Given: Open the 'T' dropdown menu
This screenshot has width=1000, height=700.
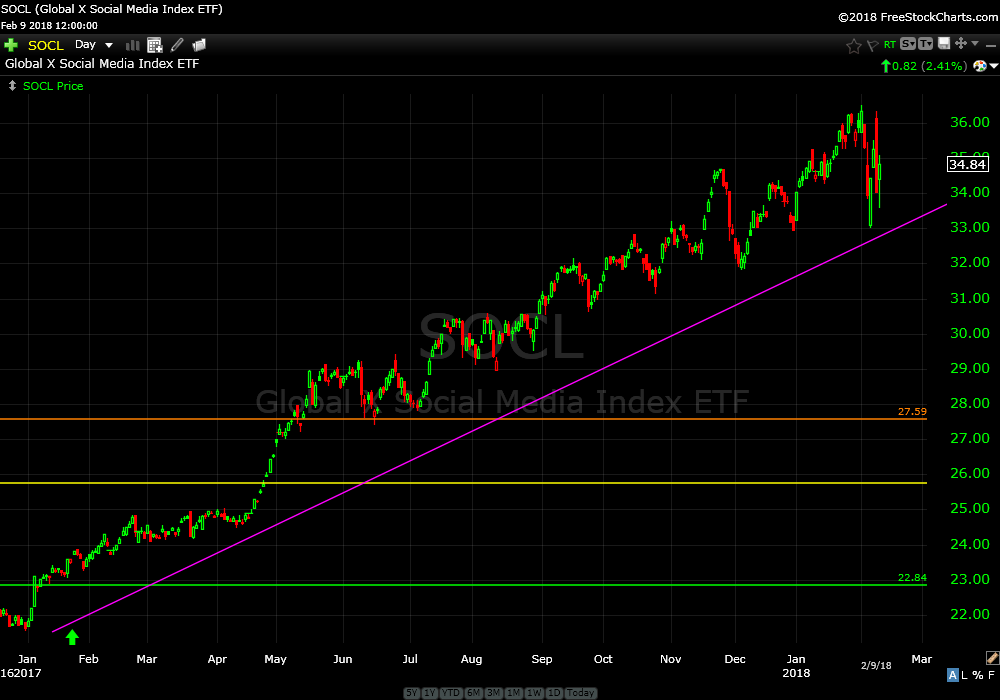Looking at the screenshot, I should (x=926, y=44).
